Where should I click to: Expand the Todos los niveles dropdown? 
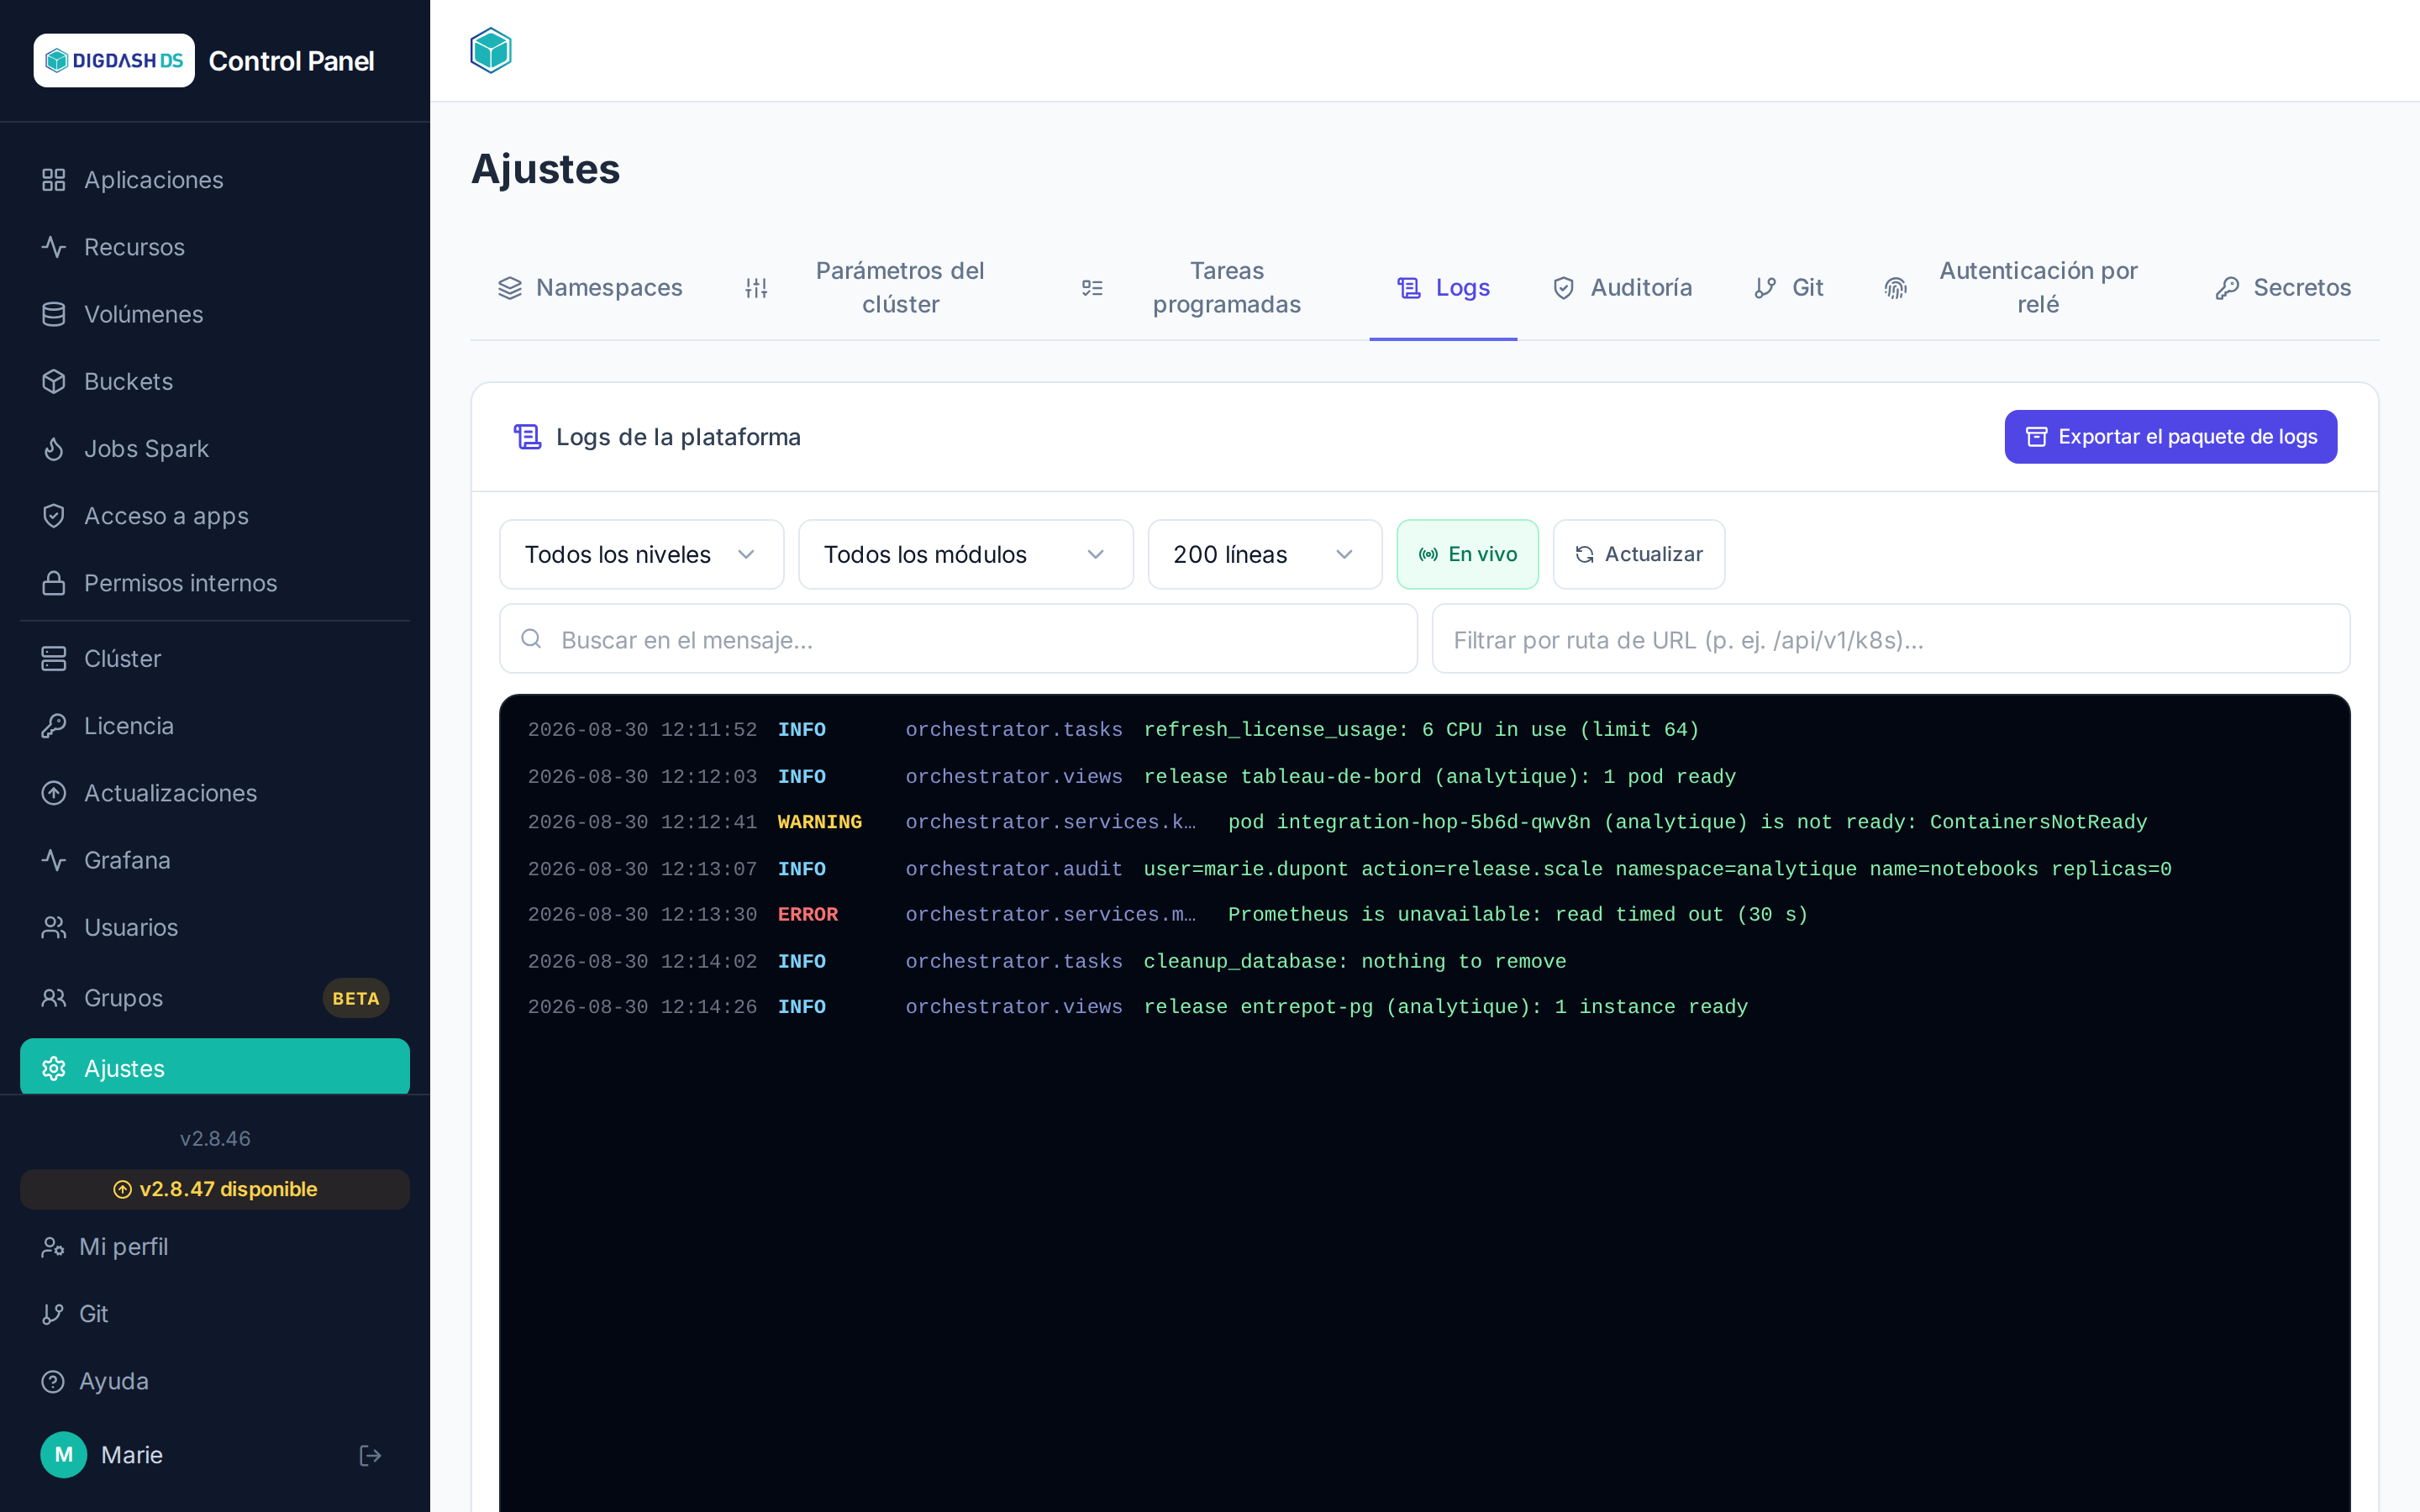[x=641, y=554]
